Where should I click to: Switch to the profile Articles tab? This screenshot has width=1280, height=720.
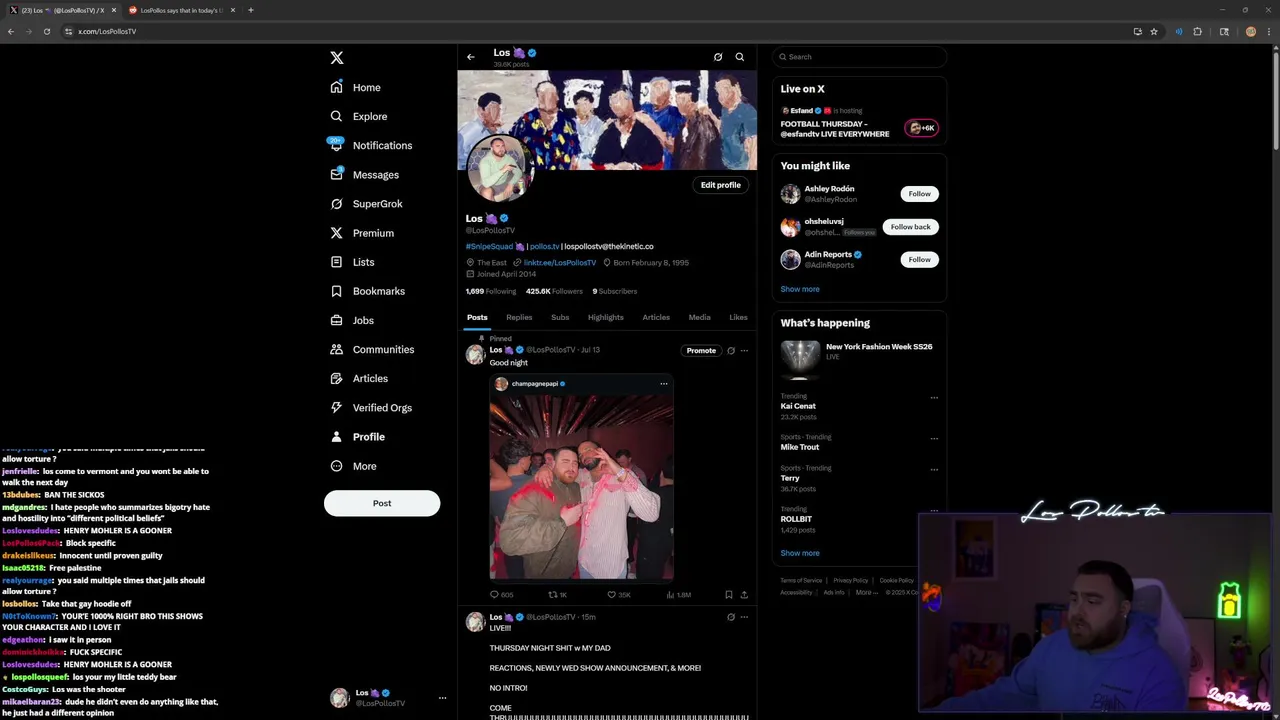pos(656,317)
